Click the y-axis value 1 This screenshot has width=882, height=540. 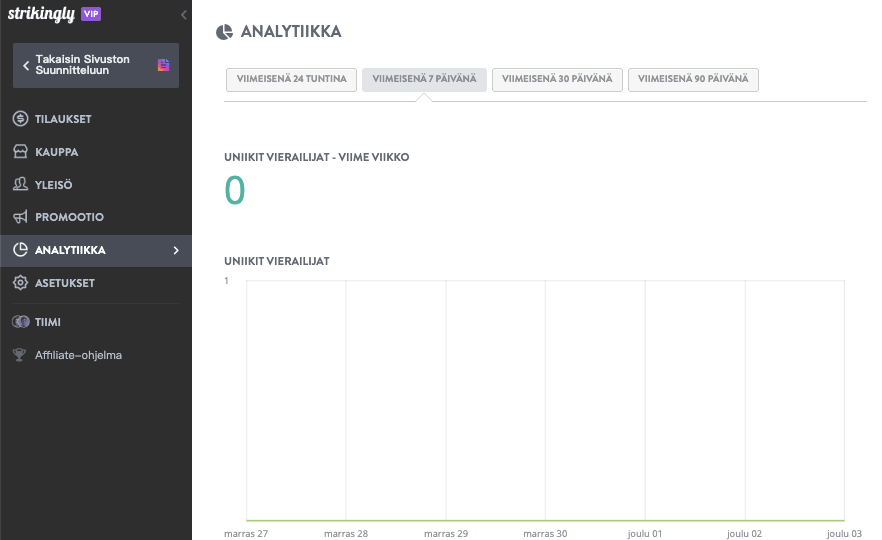(227, 281)
